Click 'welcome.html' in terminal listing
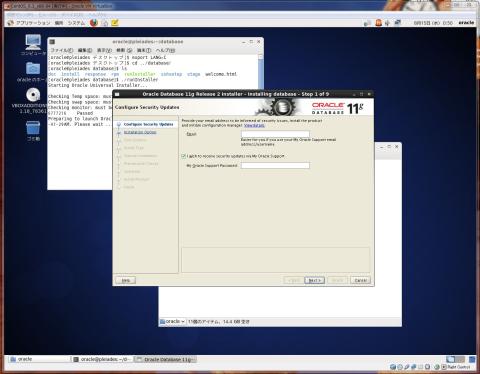The height and width of the screenshot is (374, 480). (x=221, y=74)
